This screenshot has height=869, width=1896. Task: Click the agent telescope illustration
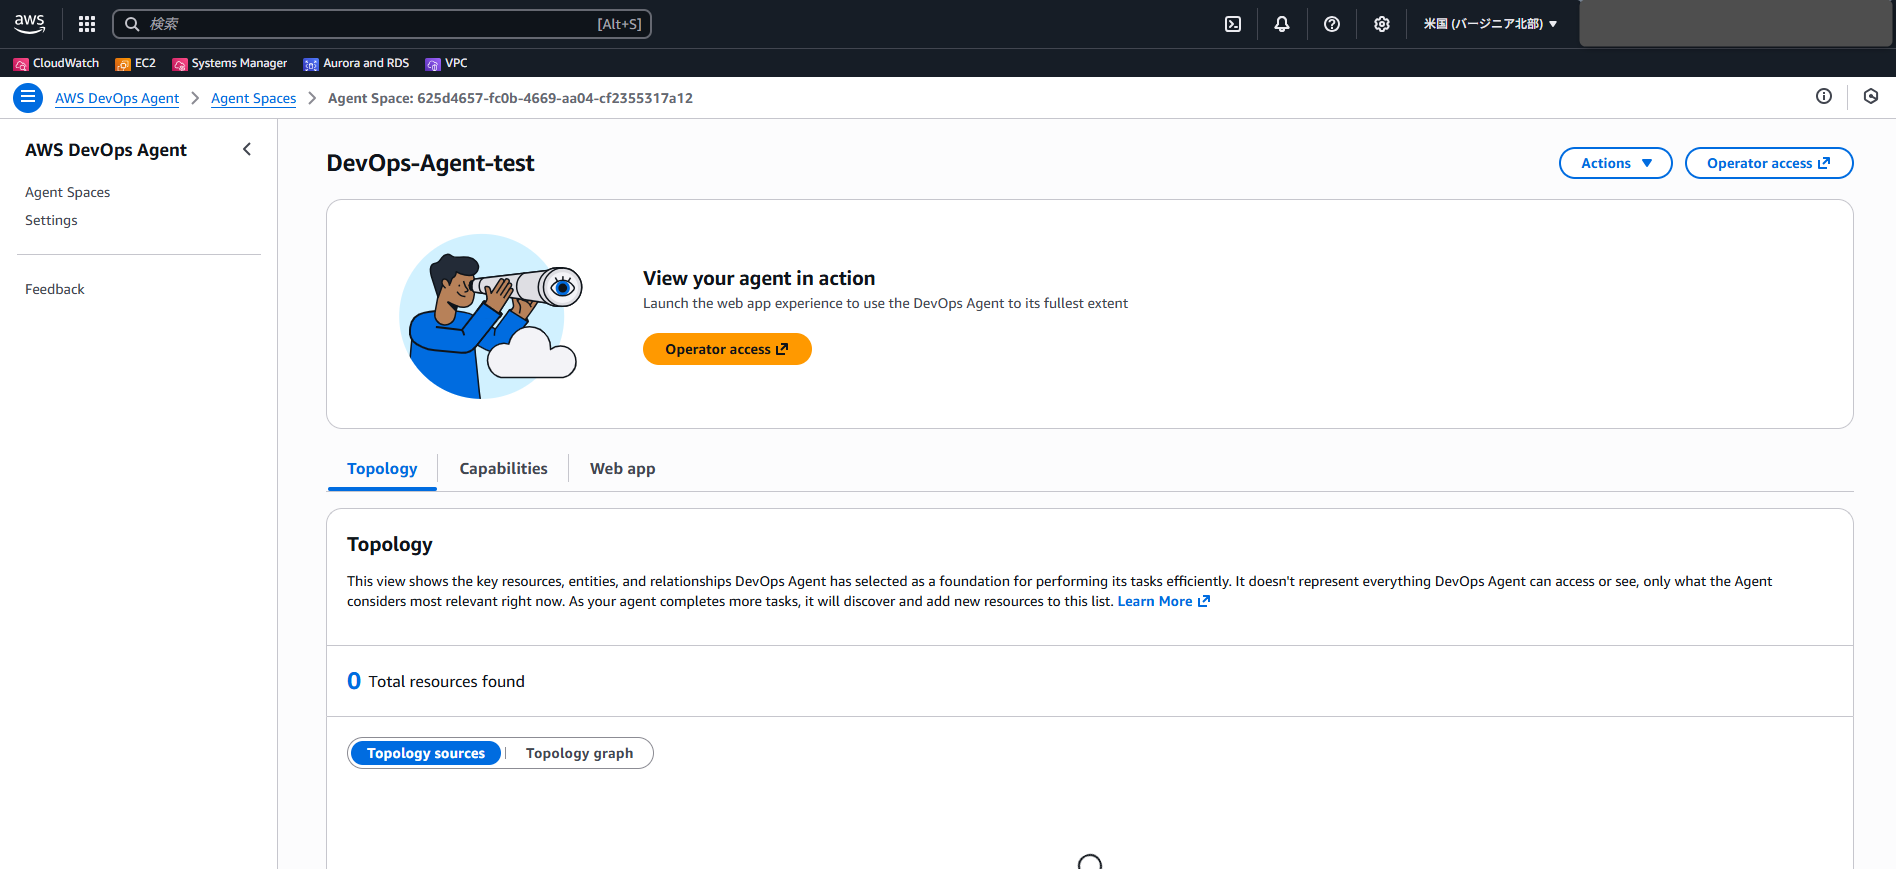tap(490, 316)
